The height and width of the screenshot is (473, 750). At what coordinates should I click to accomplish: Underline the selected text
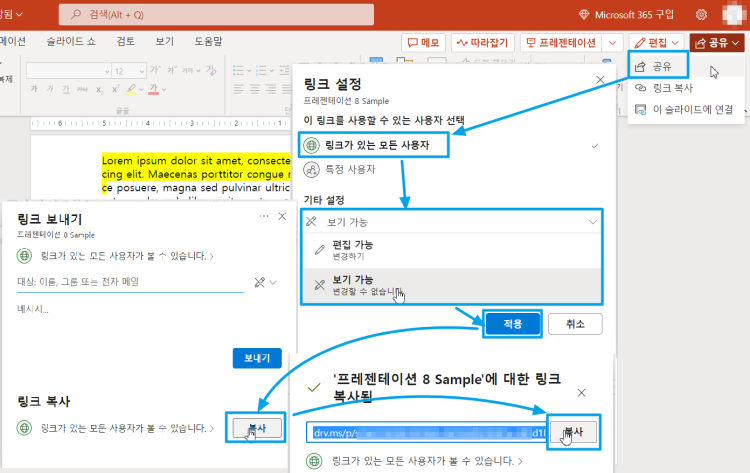(x=66, y=89)
